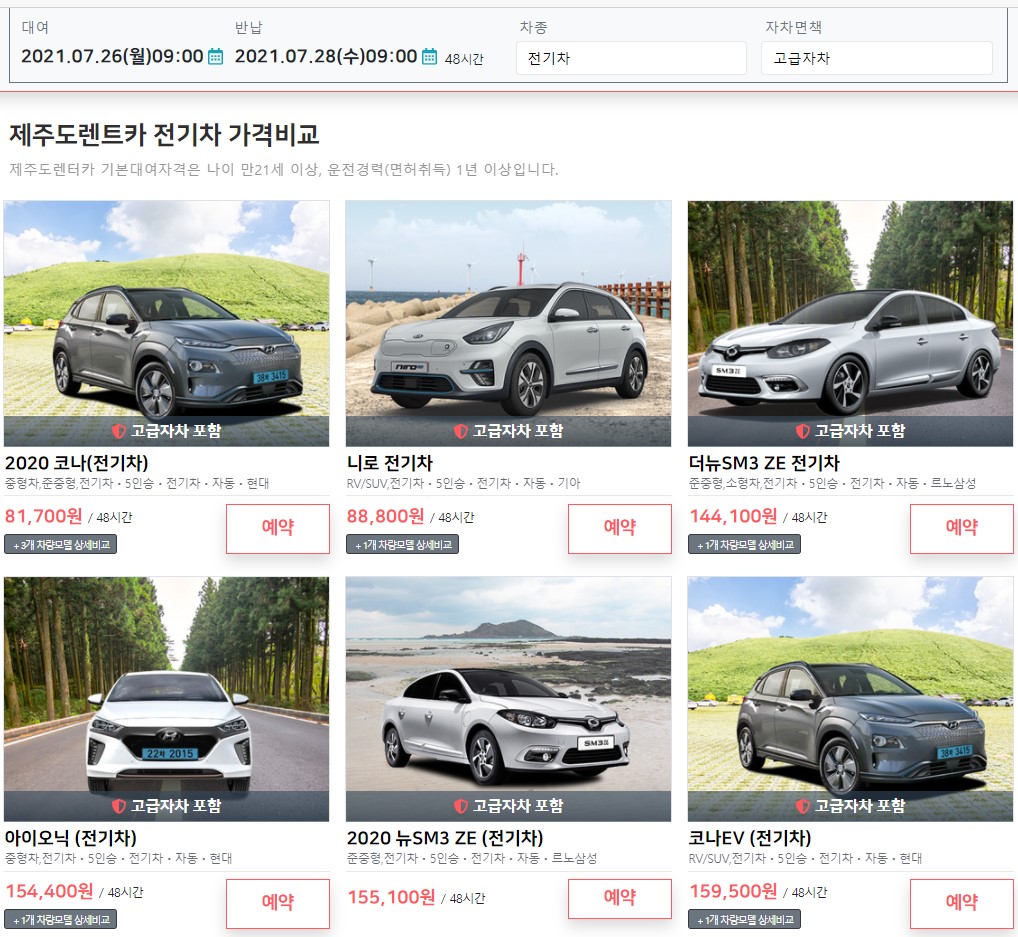
Task: Expand +1개 차량모델 상세비교 under 니로 전기차
Action: coord(403,544)
